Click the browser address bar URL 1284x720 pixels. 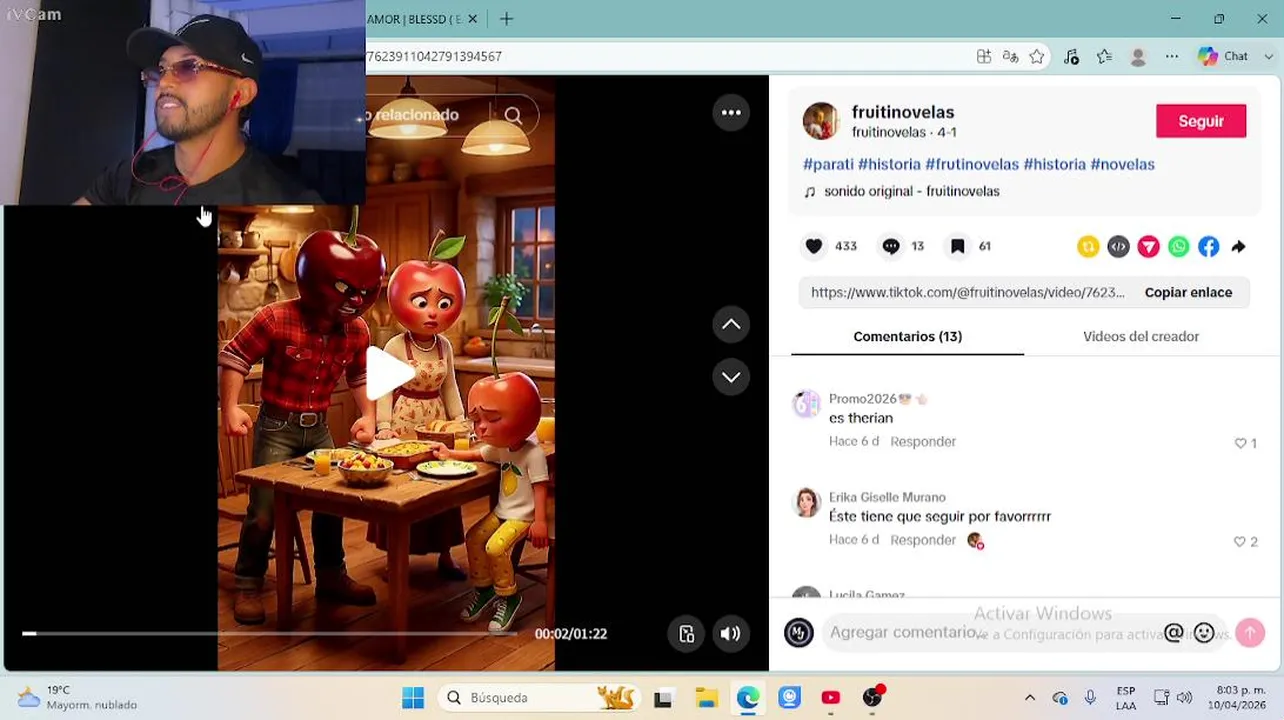point(435,57)
